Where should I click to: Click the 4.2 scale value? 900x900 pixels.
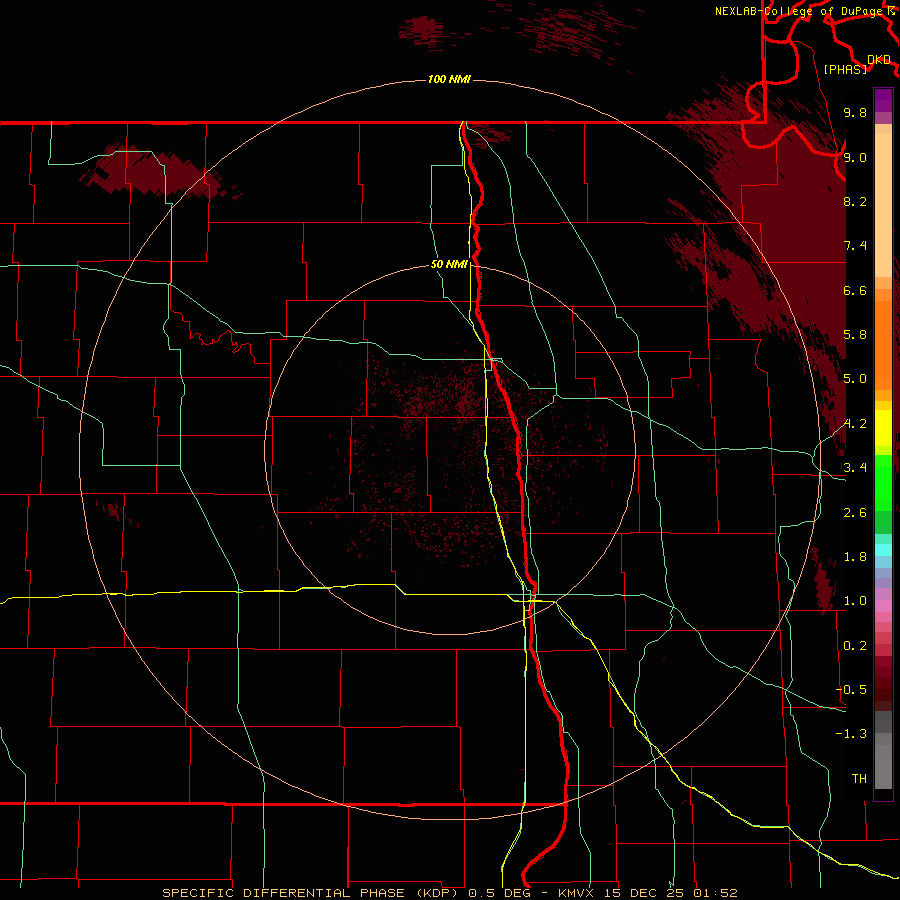pyautogui.click(x=855, y=424)
